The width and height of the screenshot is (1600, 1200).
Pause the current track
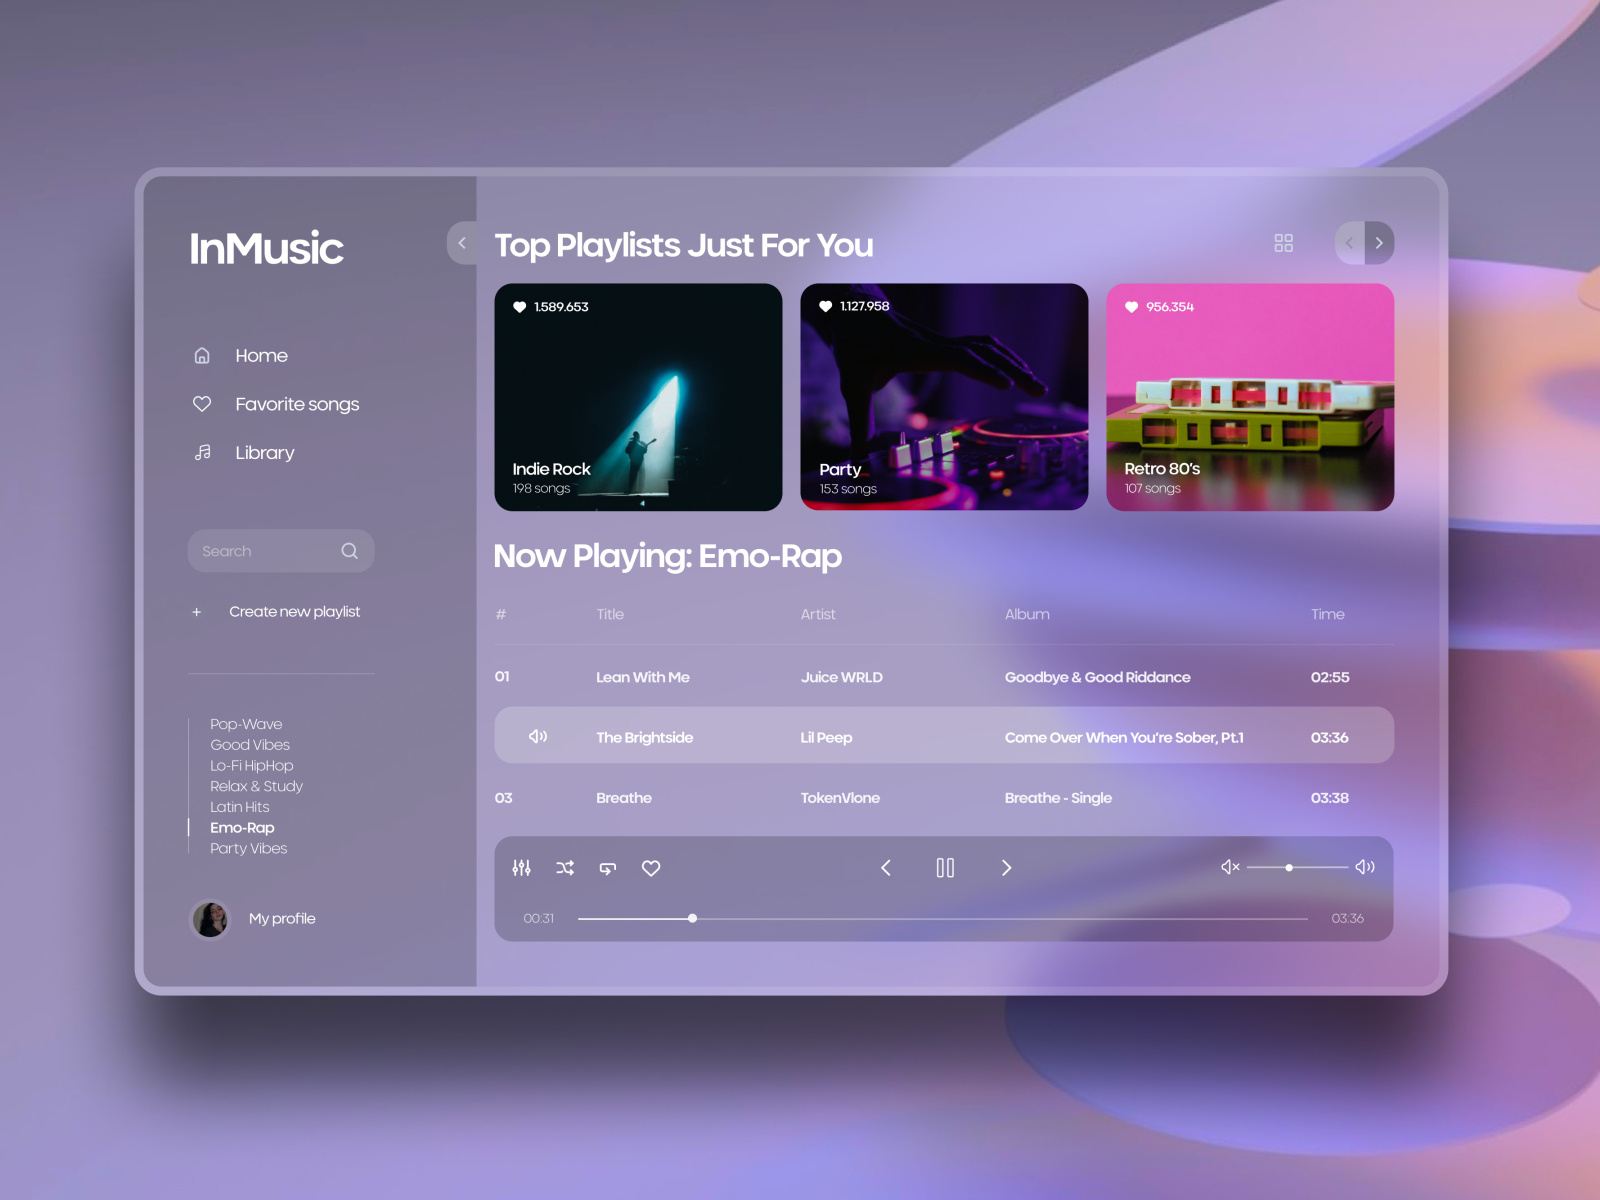[x=944, y=868]
